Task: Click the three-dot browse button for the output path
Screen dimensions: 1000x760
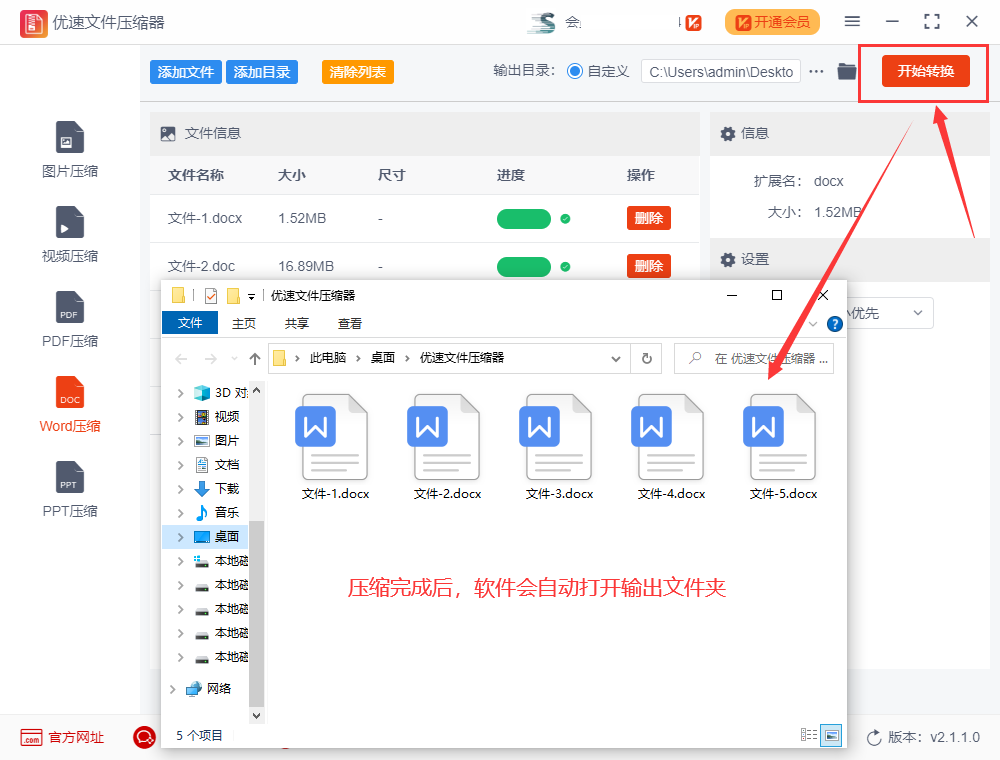Action: [x=816, y=71]
